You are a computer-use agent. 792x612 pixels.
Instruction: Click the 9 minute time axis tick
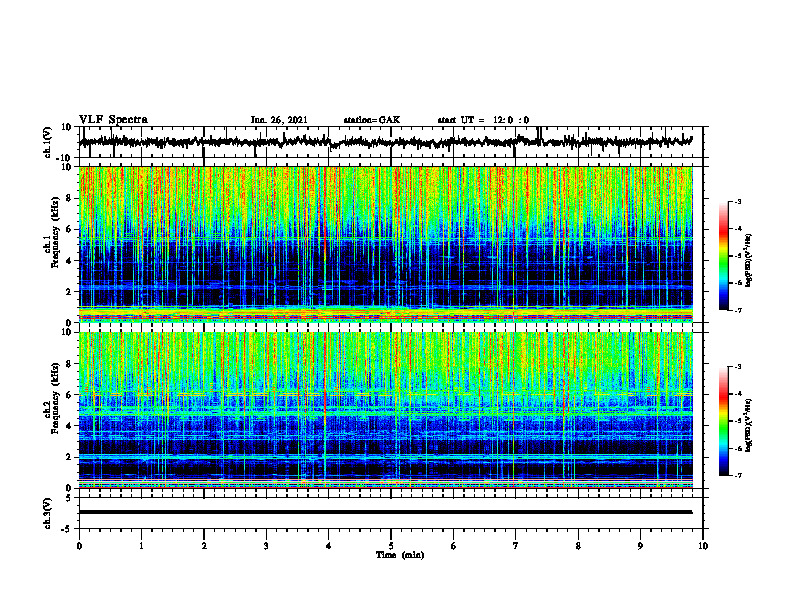pyautogui.click(x=640, y=546)
